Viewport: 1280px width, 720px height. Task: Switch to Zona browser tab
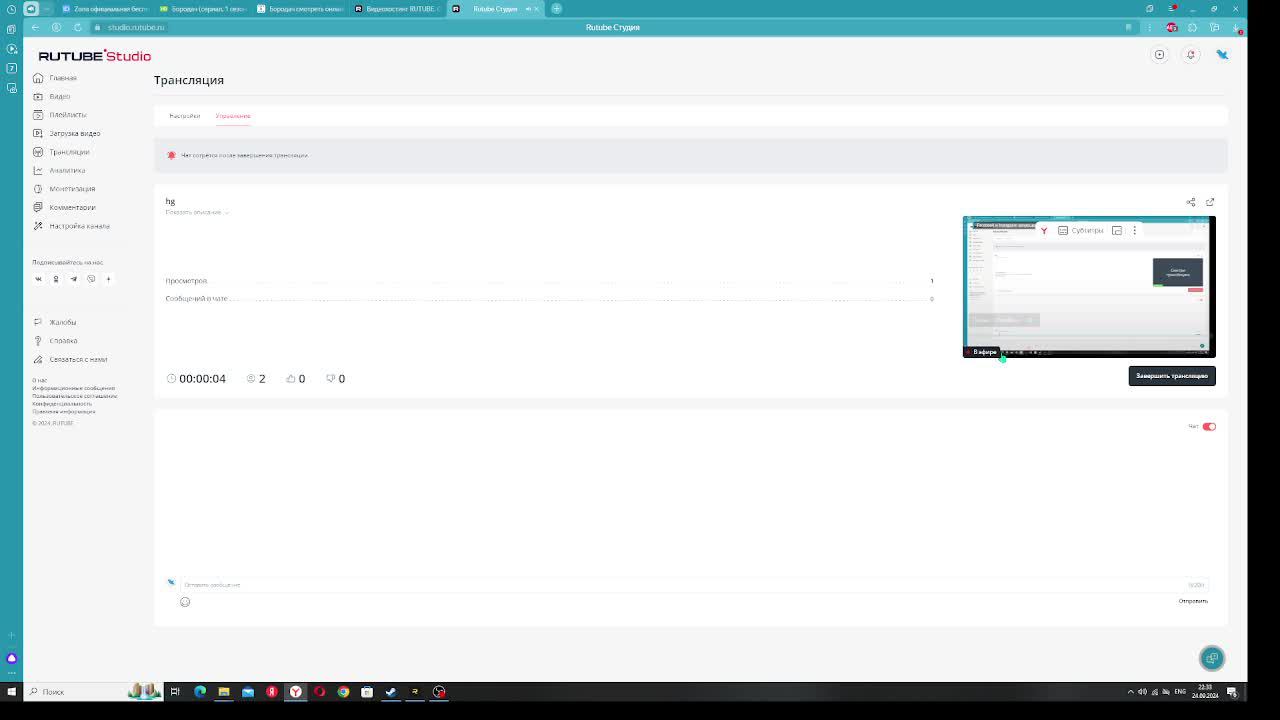click(105, 9)
